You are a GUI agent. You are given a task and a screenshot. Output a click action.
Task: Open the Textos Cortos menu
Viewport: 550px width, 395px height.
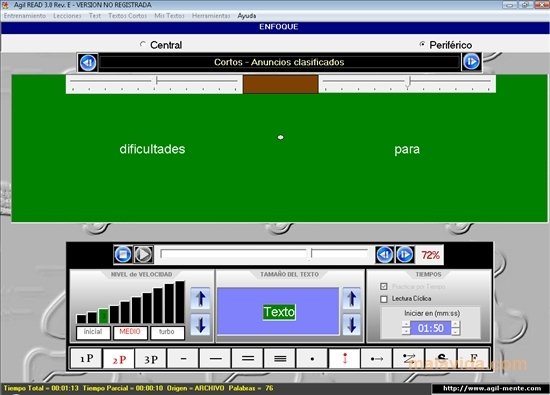[128, 16]
